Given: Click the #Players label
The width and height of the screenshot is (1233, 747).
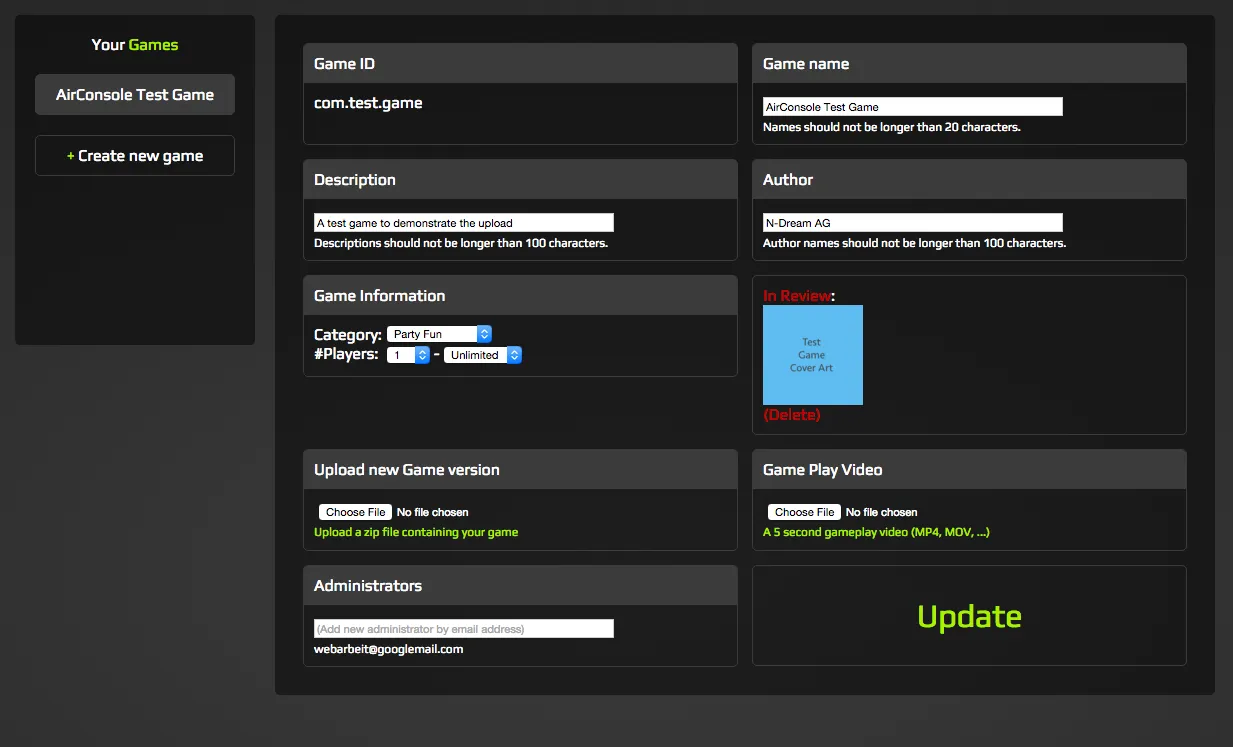Looking at the screenshot, I should pyautogui.click(x=346, y=355).
